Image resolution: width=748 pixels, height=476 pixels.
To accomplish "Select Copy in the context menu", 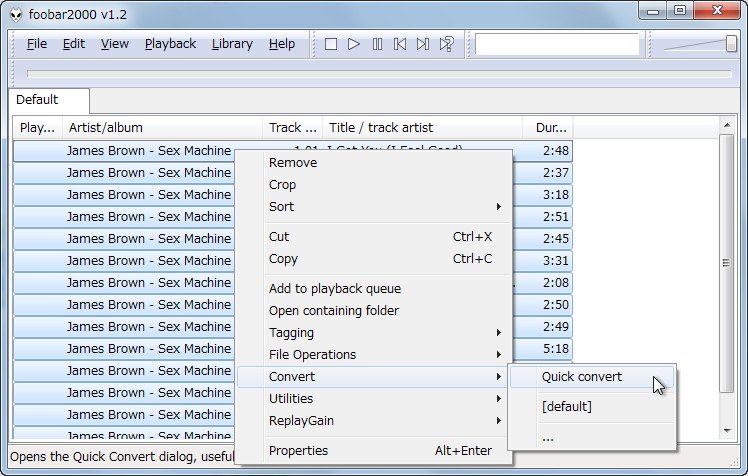I will 374,259.
